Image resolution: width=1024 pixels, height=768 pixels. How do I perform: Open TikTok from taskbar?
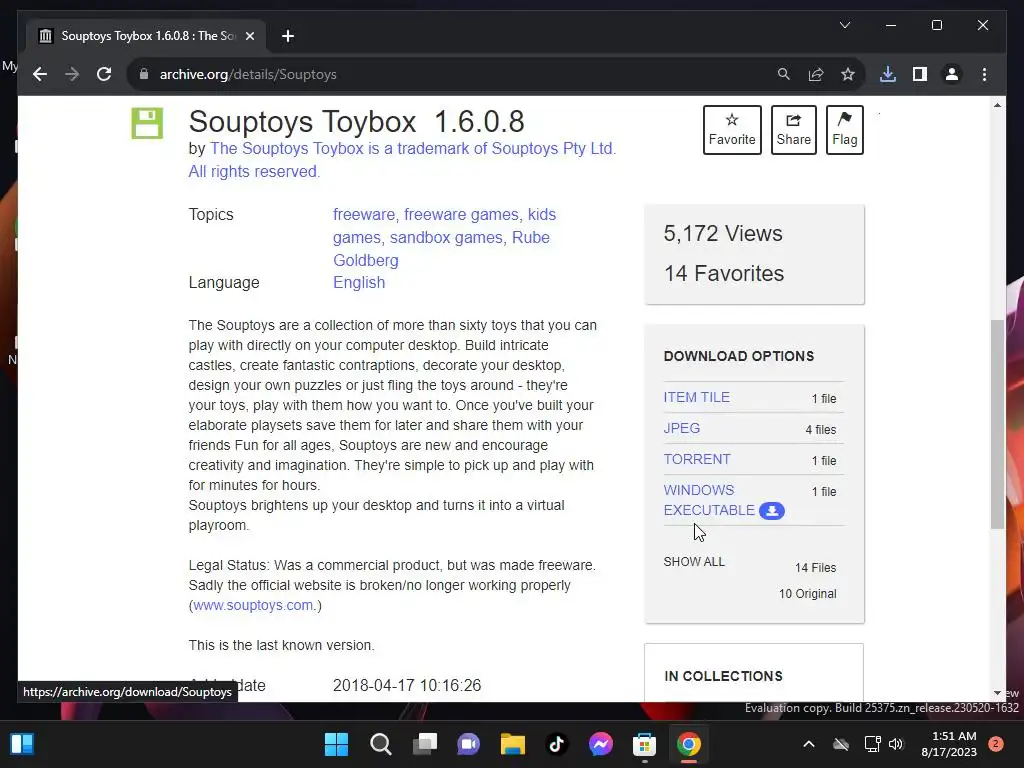[556, 744]
